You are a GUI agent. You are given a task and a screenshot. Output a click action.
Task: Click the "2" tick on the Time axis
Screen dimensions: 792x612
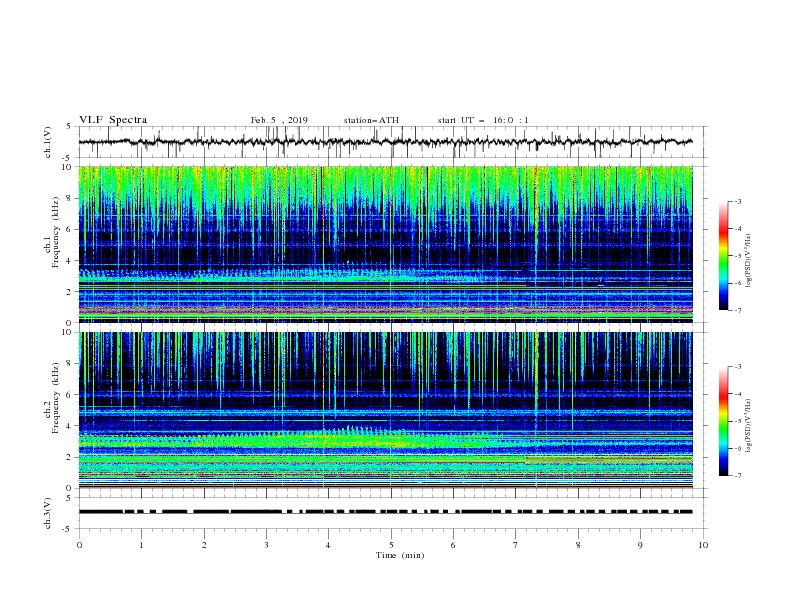(x=204, y=545)
